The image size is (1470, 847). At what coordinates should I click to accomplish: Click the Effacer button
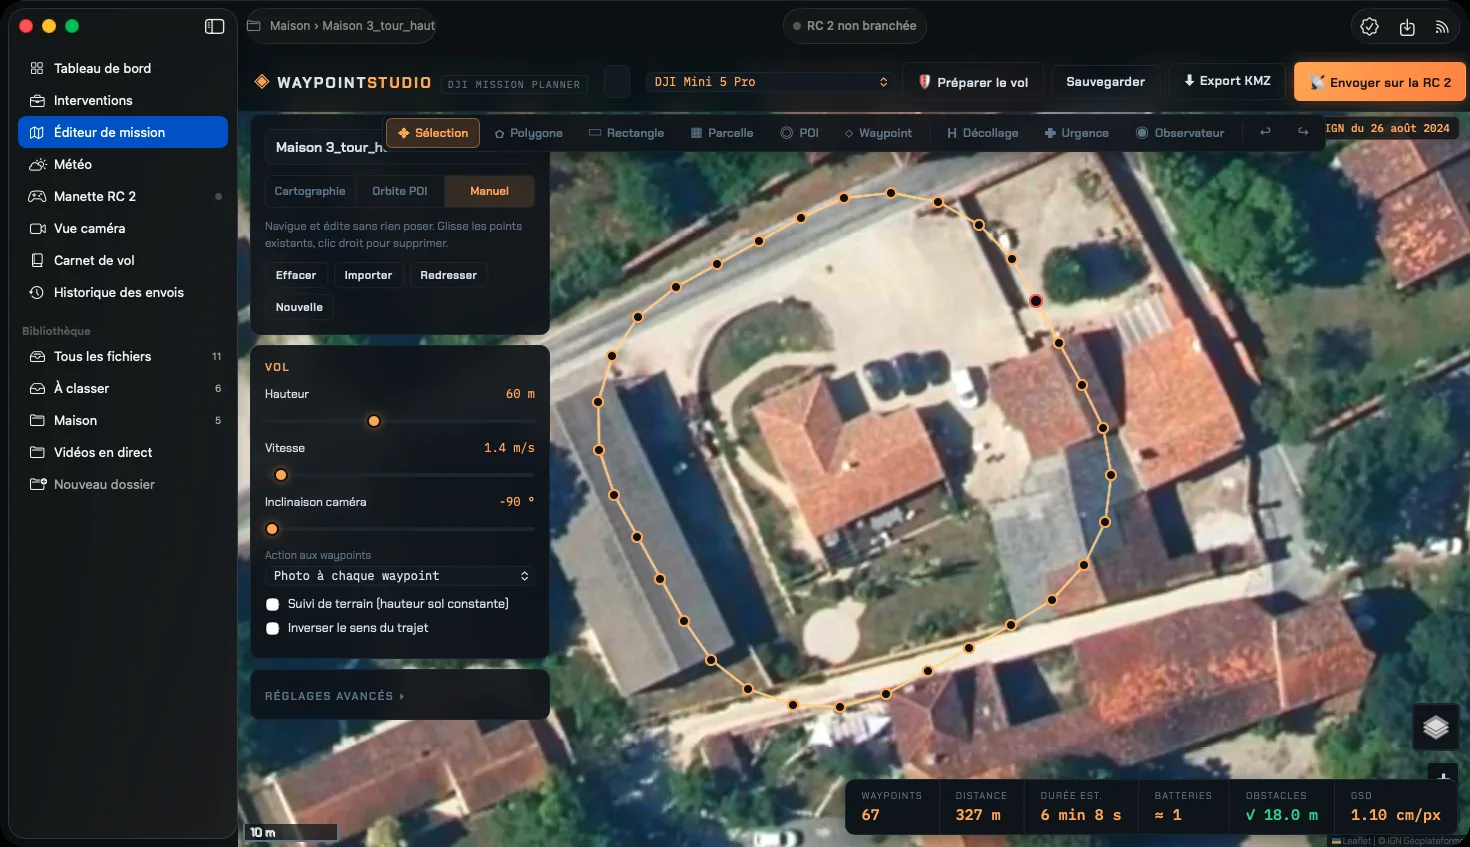pos(296,275)
